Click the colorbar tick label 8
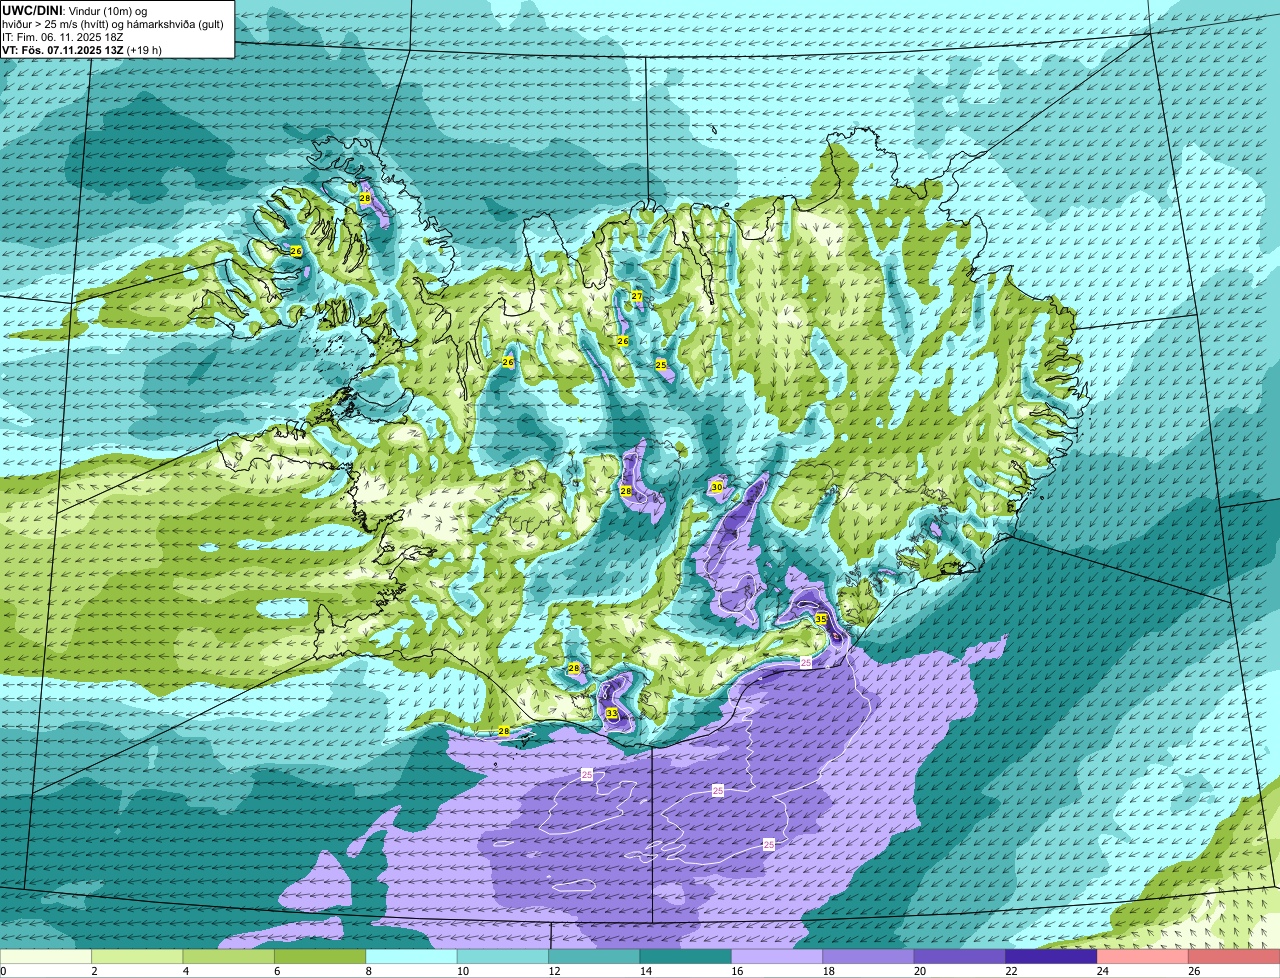 tap(368, 971)
